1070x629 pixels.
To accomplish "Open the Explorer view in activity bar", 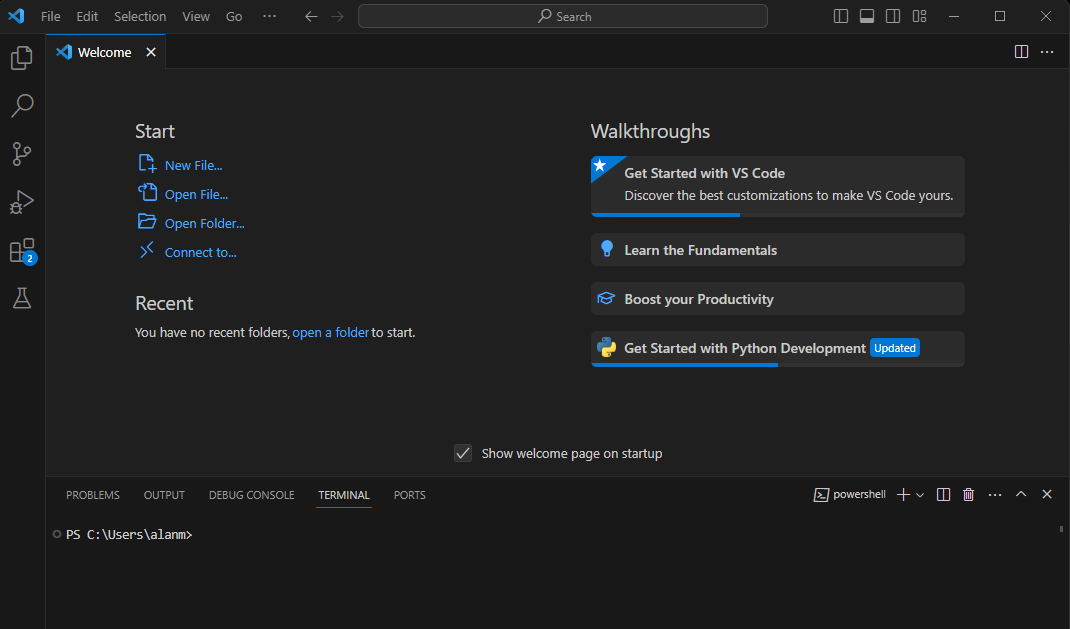I will pos(22,58).
